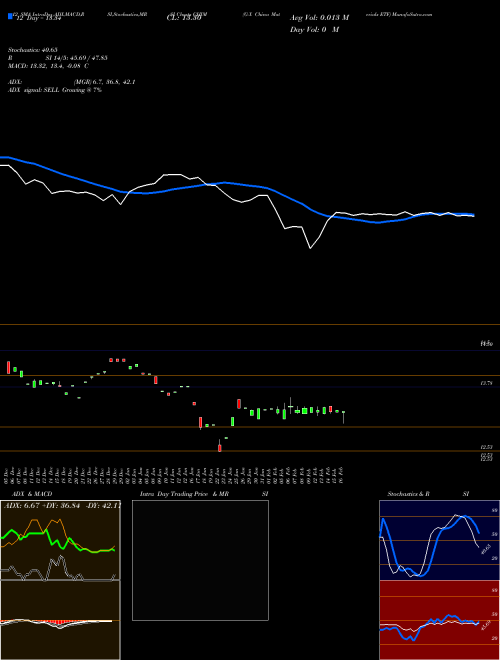The height and width of the screenshot is (660, 500).
Task: Click the Day Vol: 0 M text
Action: 314,30
